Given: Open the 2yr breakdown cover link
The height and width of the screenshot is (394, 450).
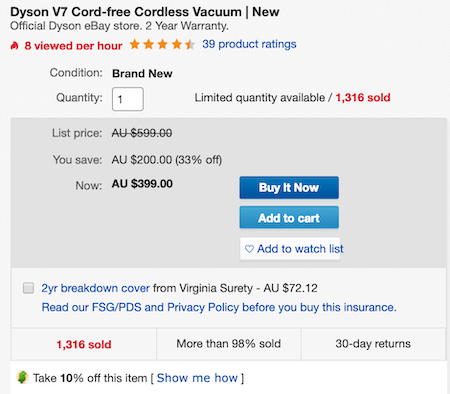Looking at the screenshot, I should (96, 288).
